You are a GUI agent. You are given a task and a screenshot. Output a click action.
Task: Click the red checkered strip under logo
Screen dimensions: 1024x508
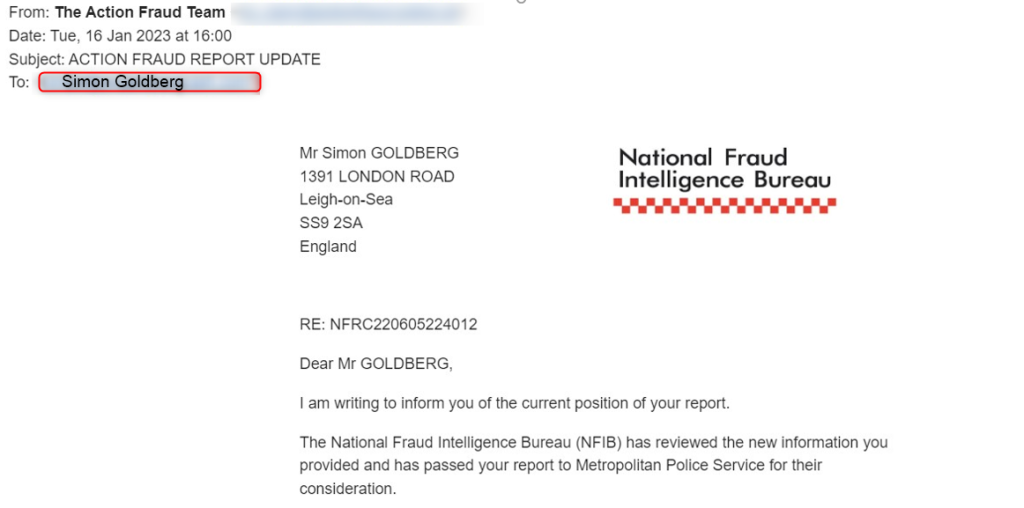click(724, 205)
